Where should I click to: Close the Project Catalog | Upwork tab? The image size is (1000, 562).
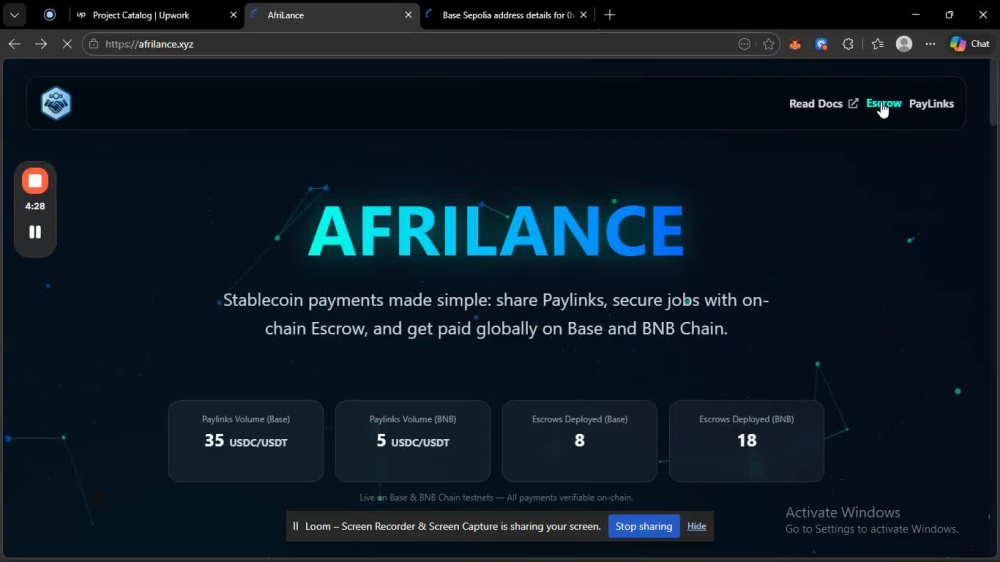(233, 15)
